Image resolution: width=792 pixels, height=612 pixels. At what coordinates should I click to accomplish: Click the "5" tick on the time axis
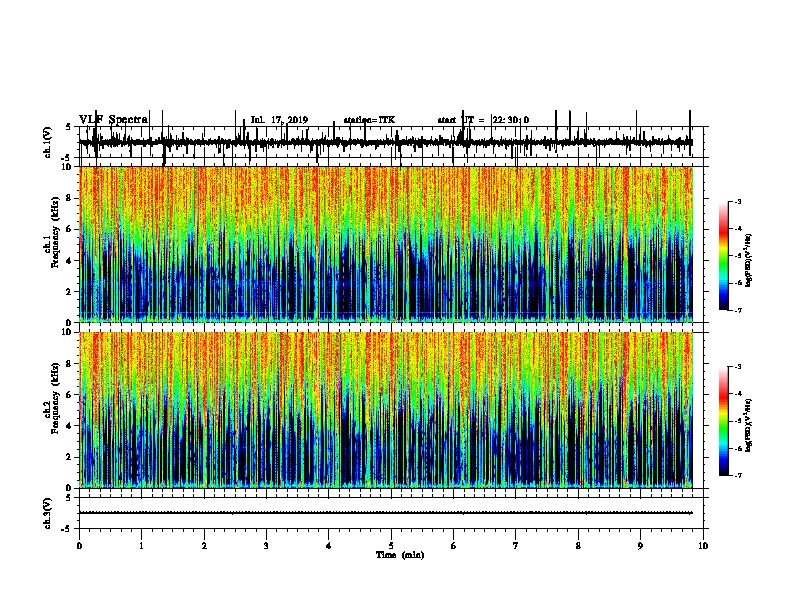click(391, 546)
